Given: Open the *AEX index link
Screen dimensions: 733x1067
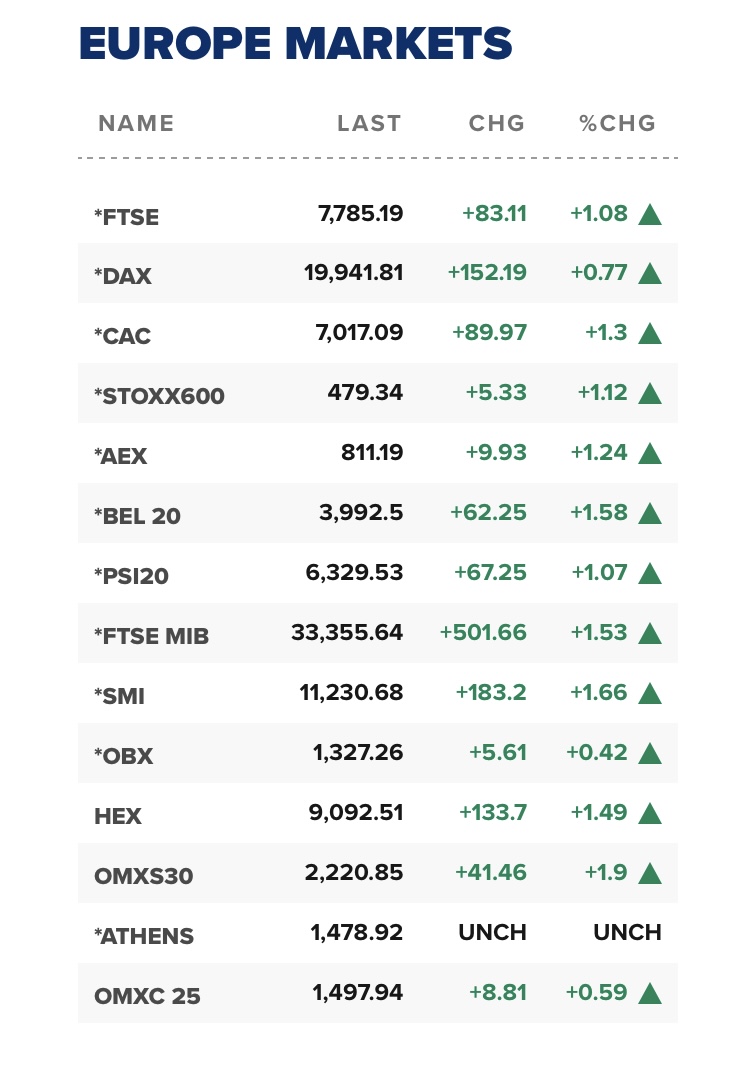Looking at the screenshot, I should pos(121,456).
